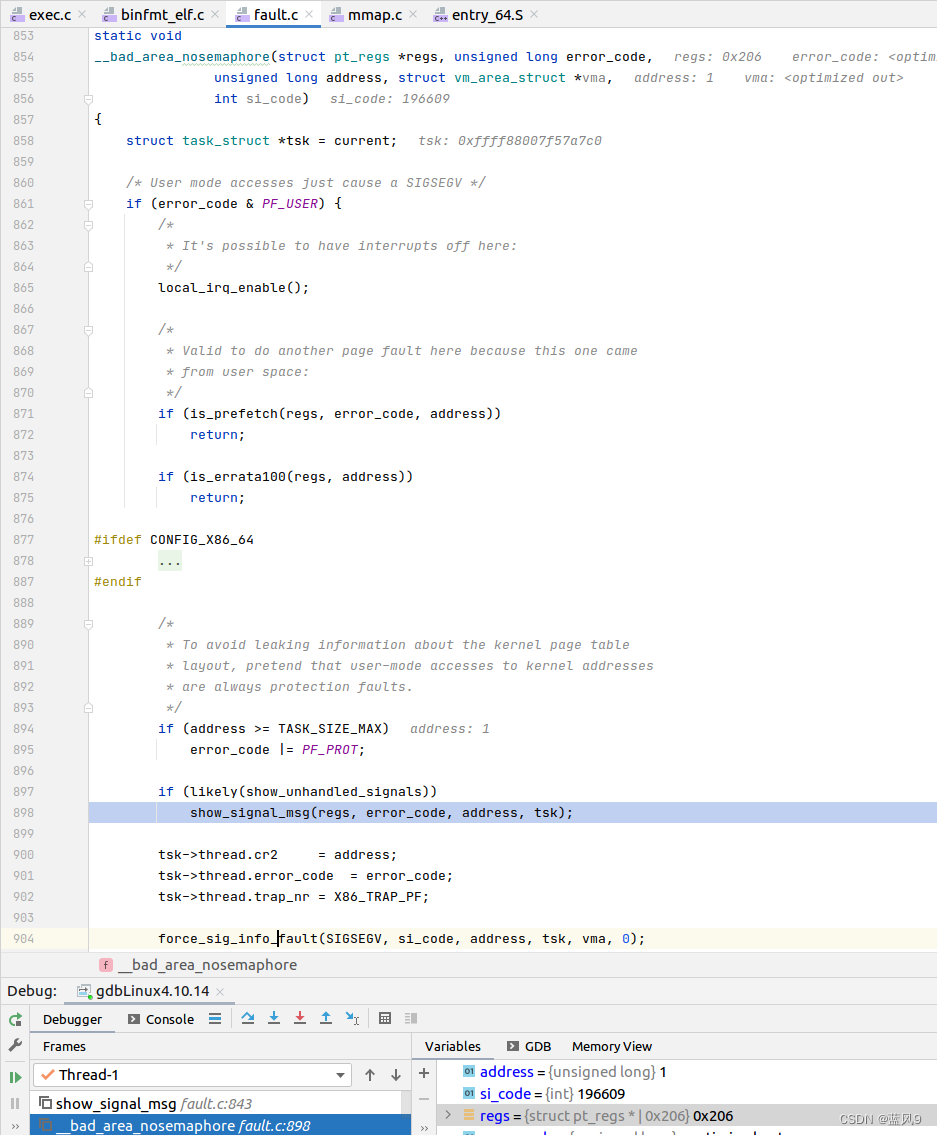The width and height of the screenshot is (937, 1135).
Task: Collapse the if block fold at line 861
Action: (x=88, y=204)
